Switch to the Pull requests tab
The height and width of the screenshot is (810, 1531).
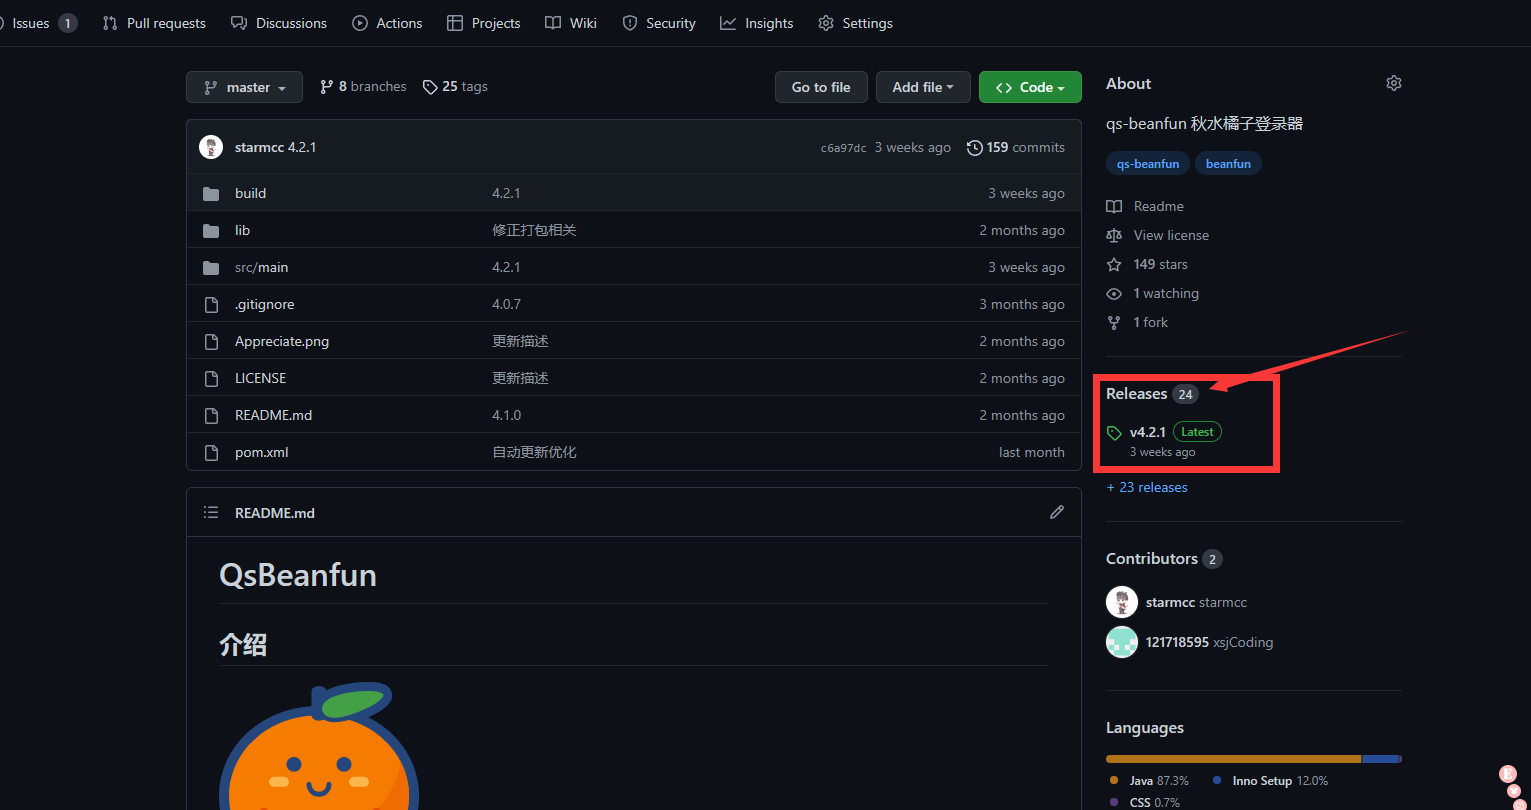(154, 23)
